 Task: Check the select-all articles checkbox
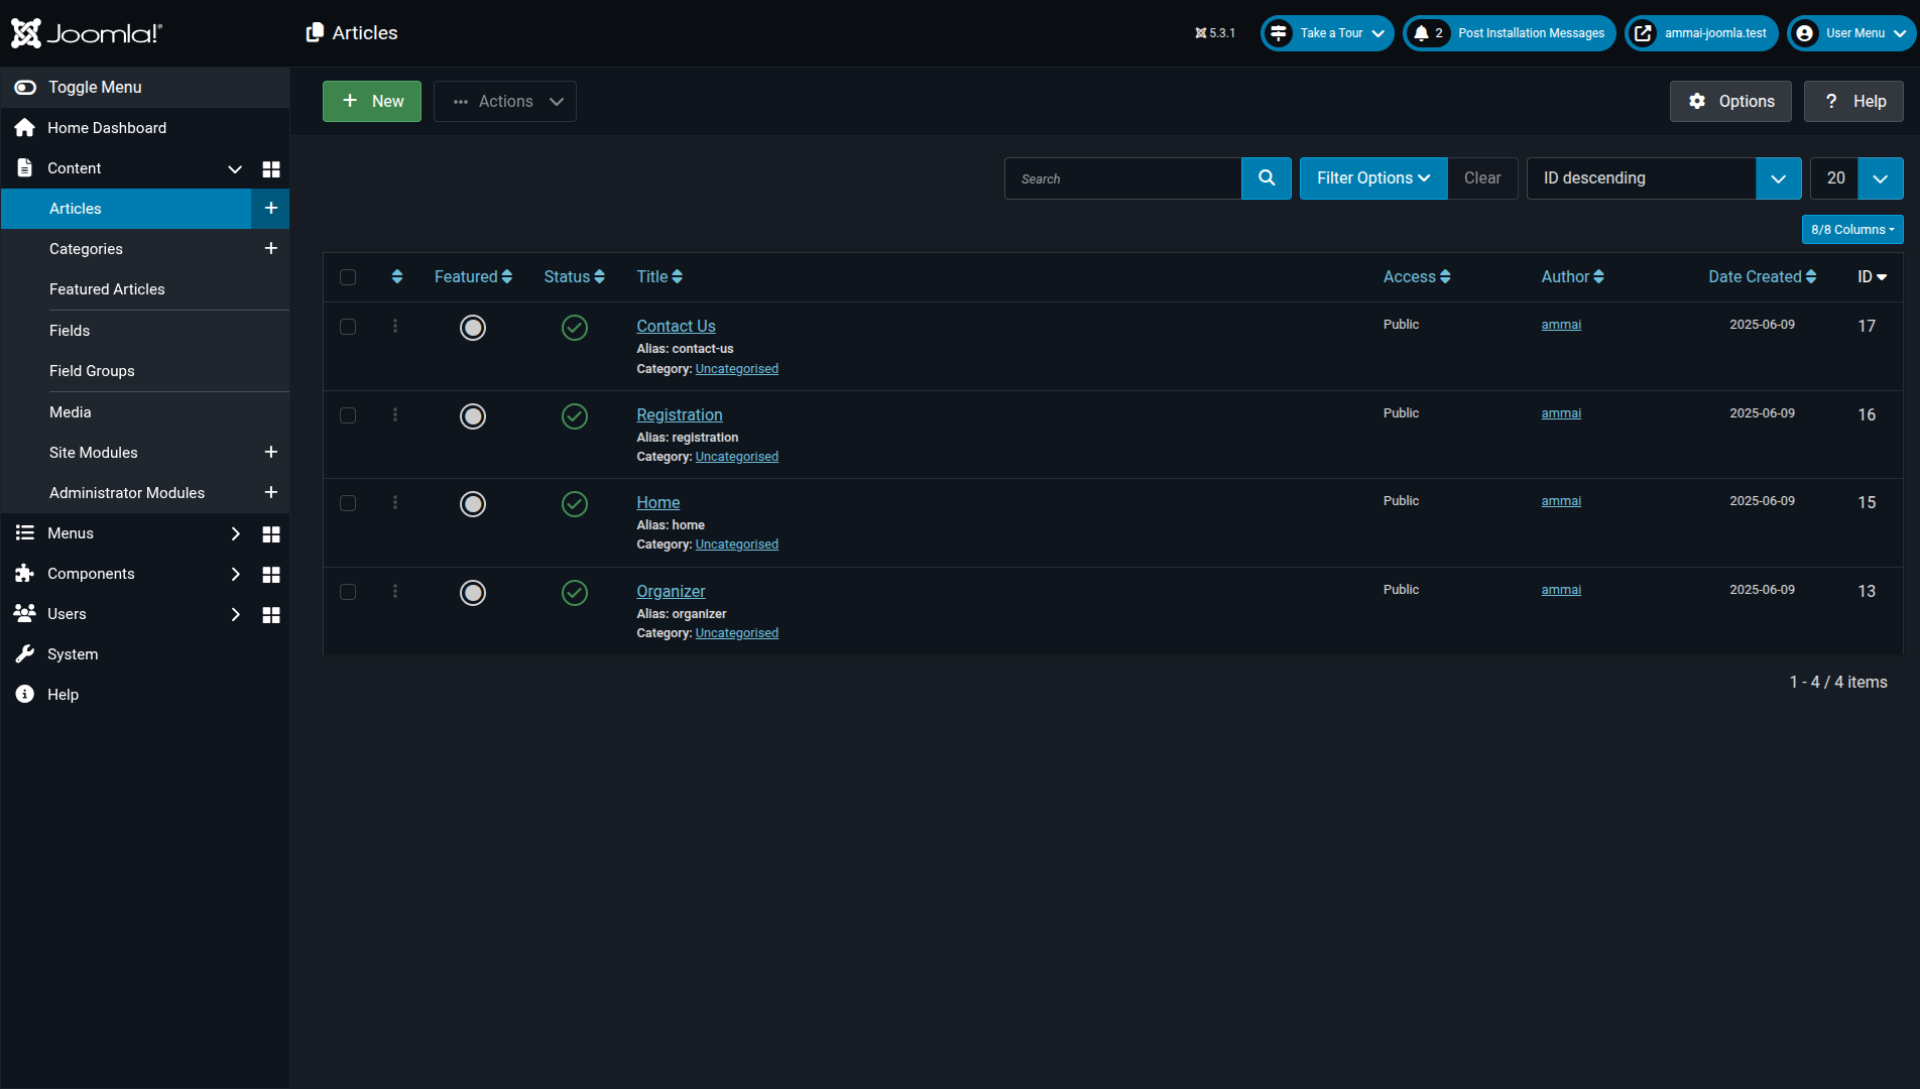pos(348,277)
